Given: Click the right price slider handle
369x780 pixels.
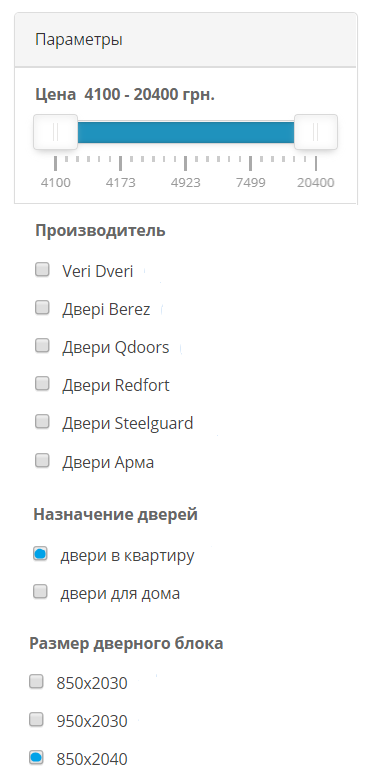Looking at the screenshot, I should pos(316,132).
